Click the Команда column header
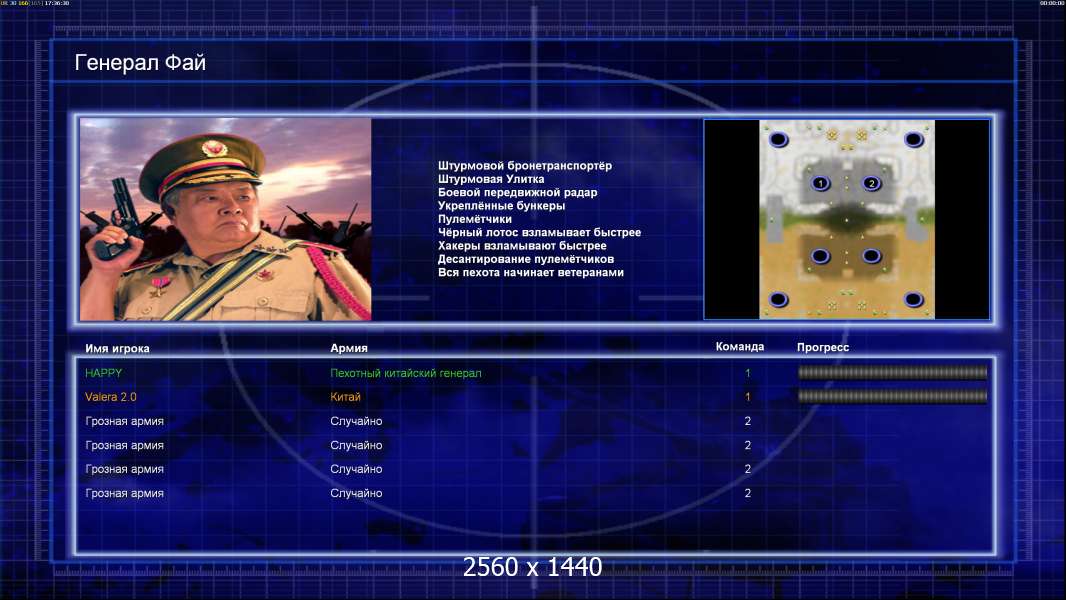The height and width of the screenshot is (600, 1066). 740,347
